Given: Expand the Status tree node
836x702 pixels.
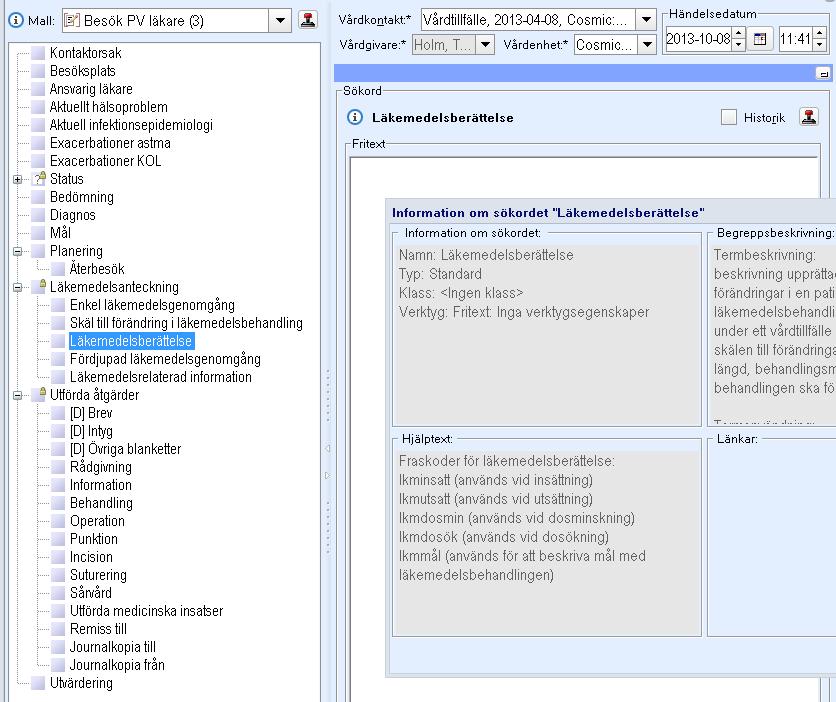Looking at the screenshot, I should tap(18, 179).
